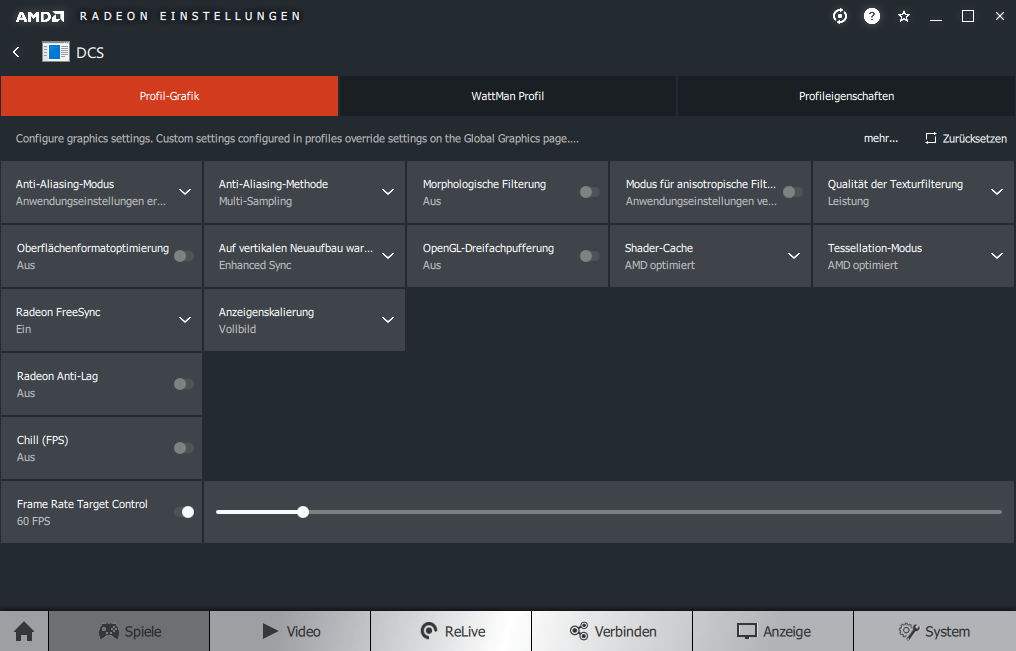Maximize the Radeon settings window
The image size is (1016, 651).
967,16
